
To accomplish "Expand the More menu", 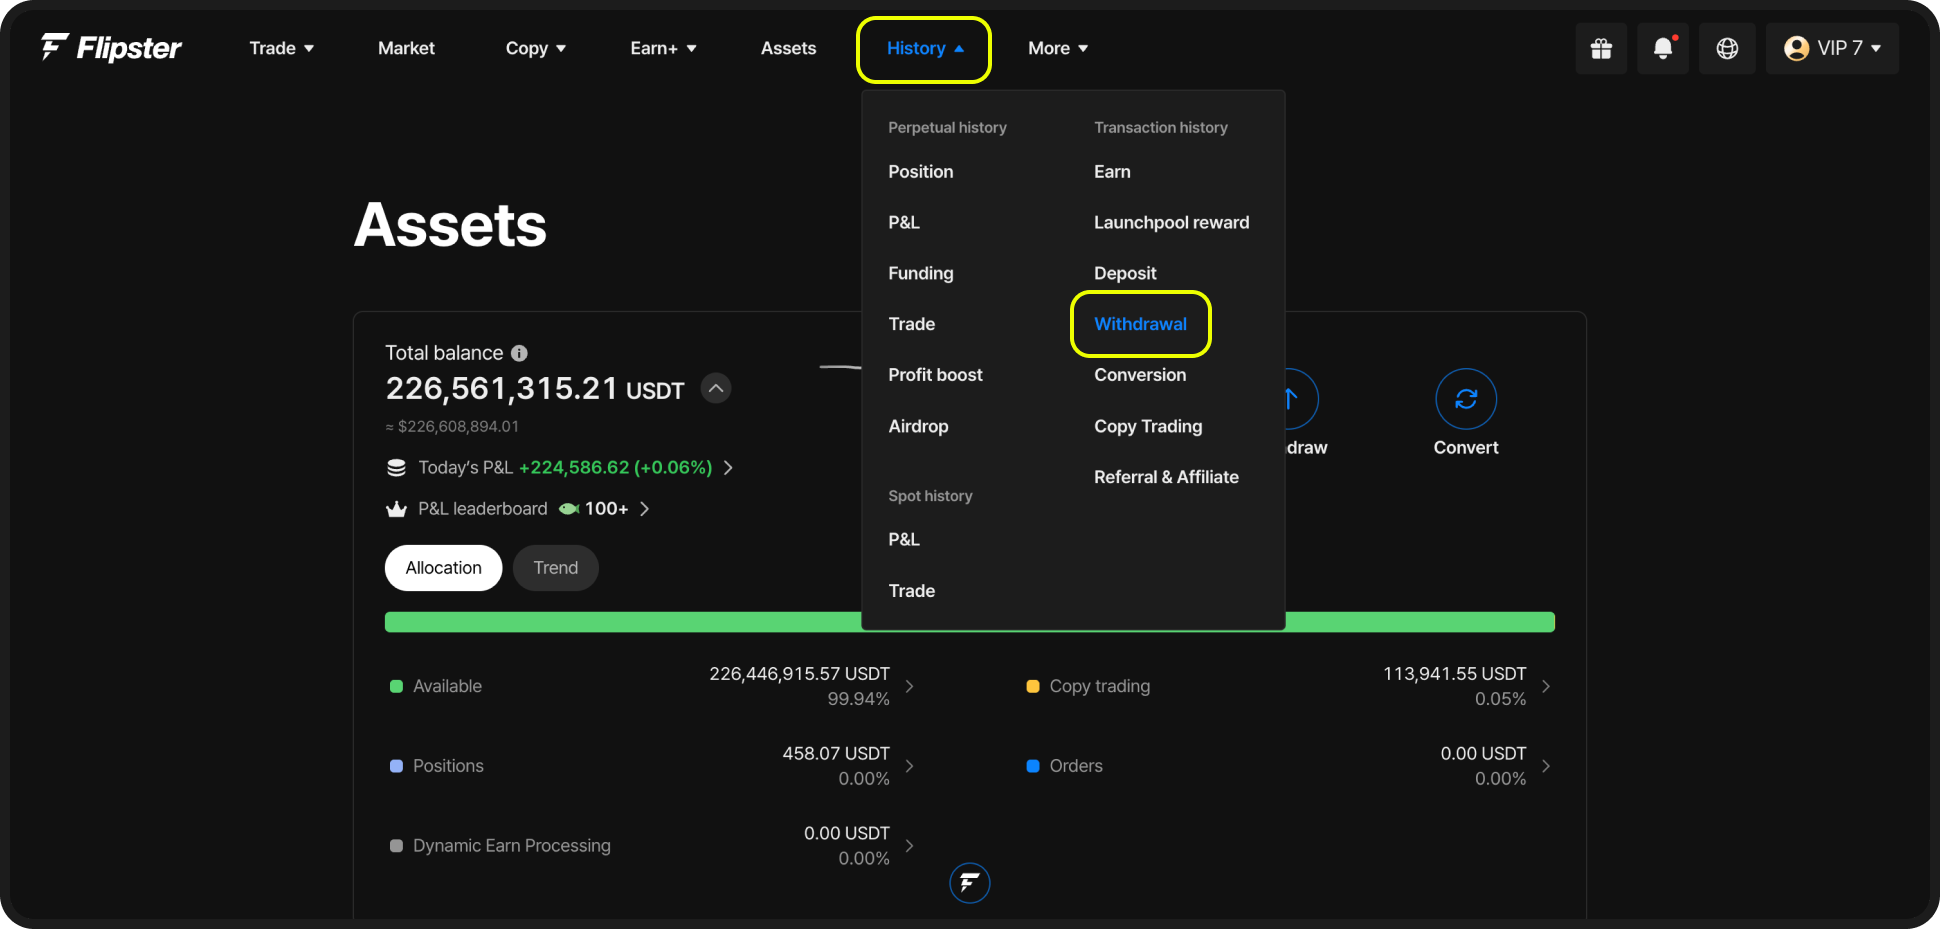I will click(1058, 48).
